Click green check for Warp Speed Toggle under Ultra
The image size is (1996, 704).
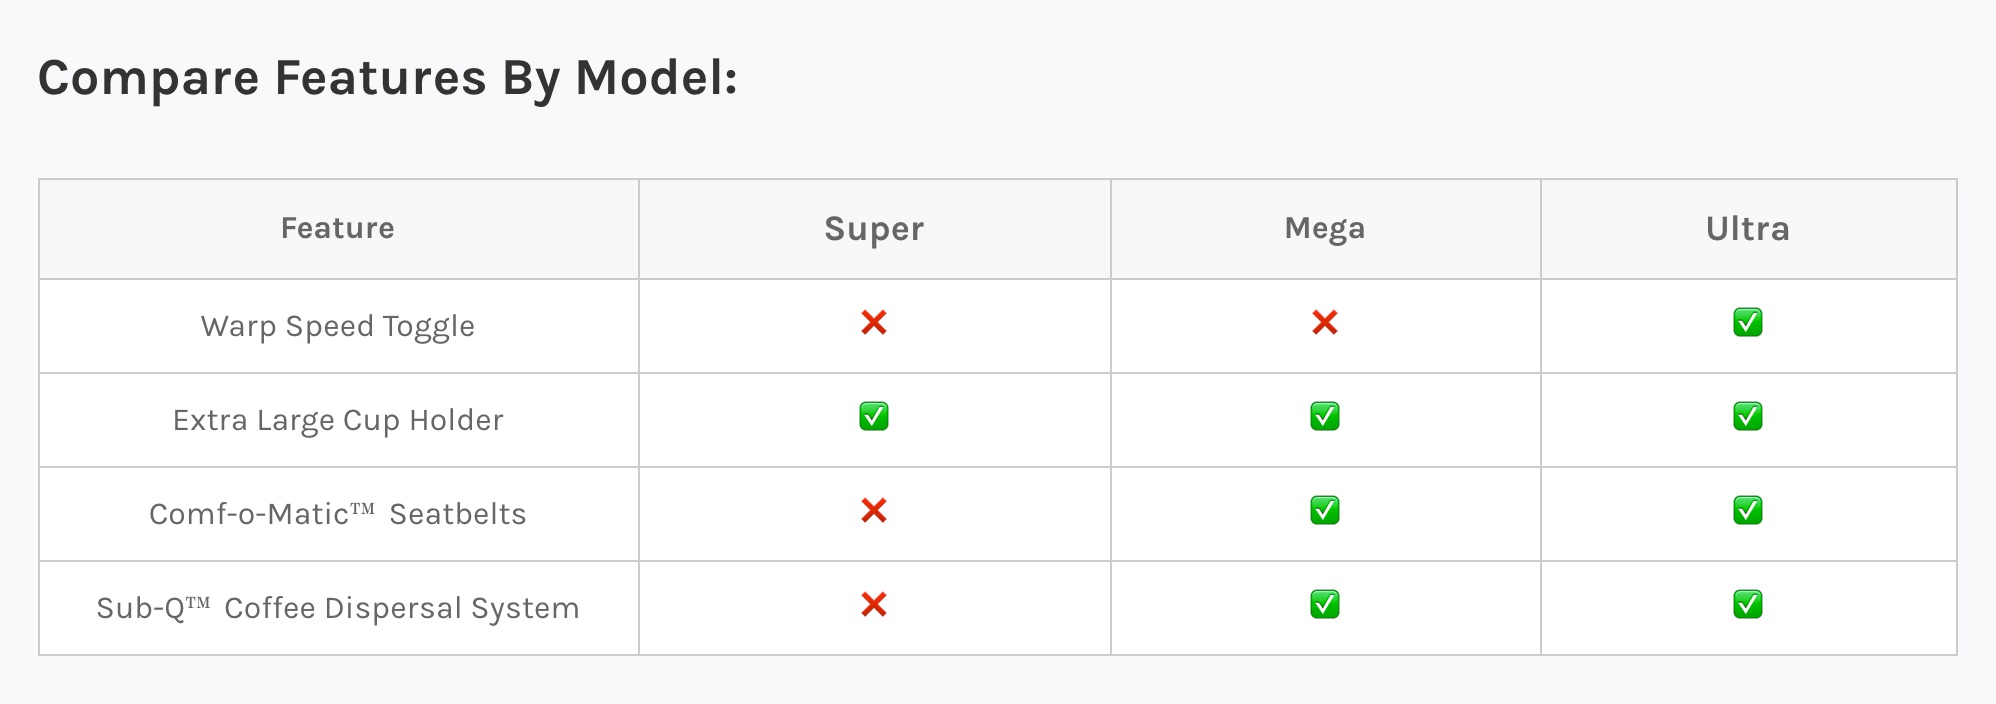1748,323
